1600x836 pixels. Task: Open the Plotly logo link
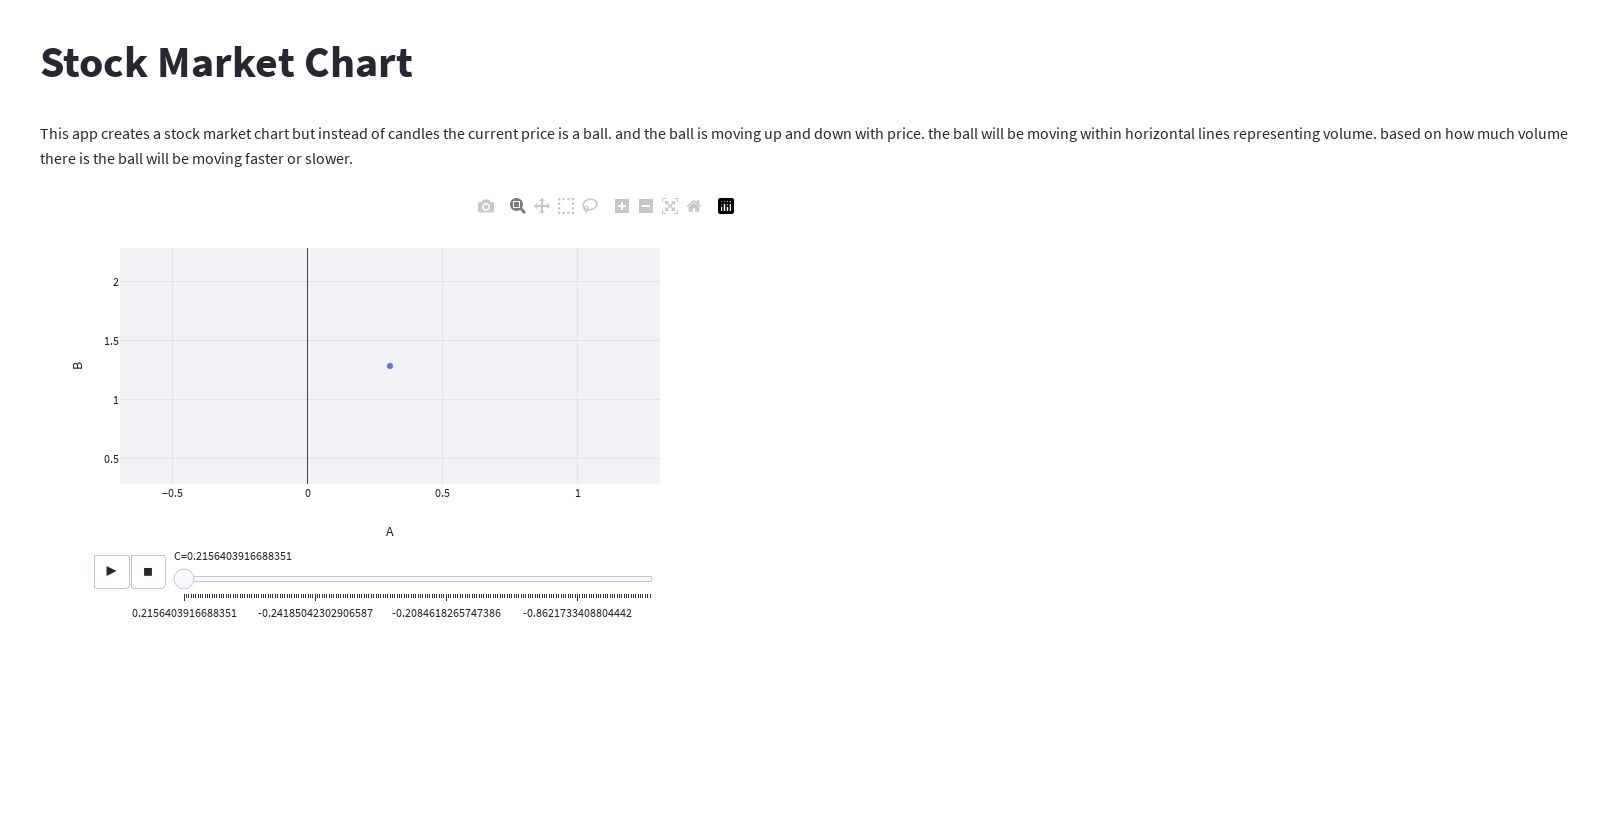726,206
